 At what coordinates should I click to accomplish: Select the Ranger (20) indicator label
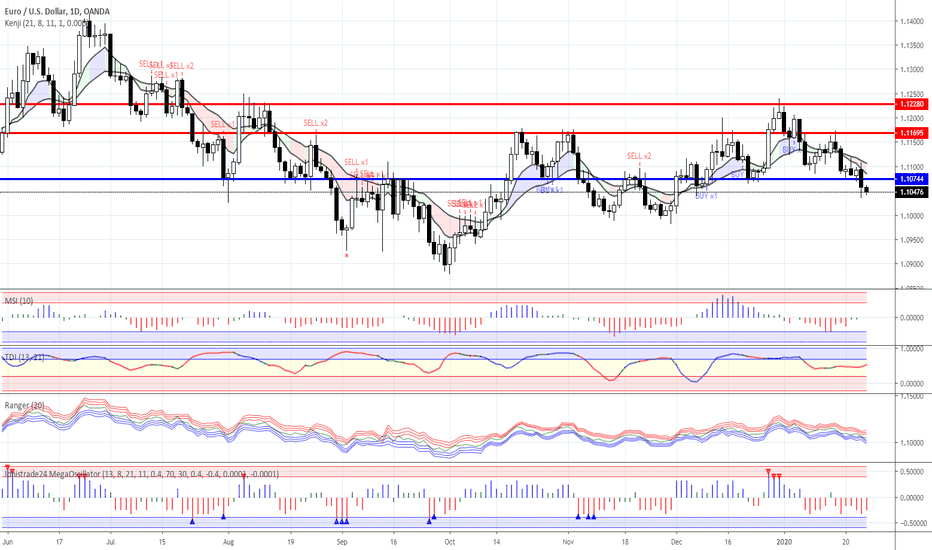[26, 404]
